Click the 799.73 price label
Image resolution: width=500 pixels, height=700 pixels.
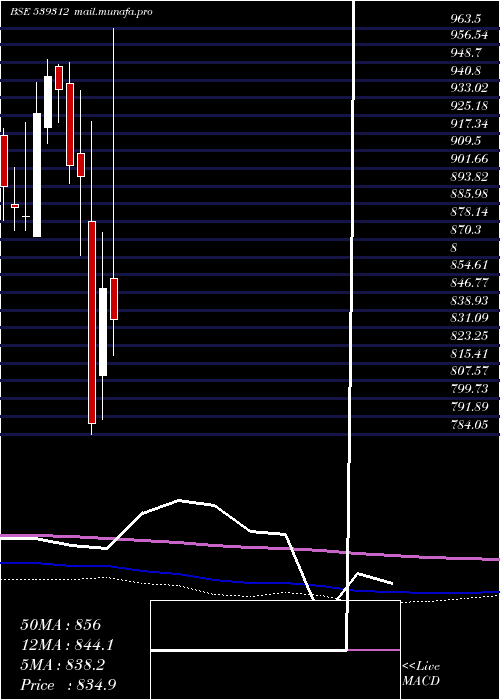point(469,388)
